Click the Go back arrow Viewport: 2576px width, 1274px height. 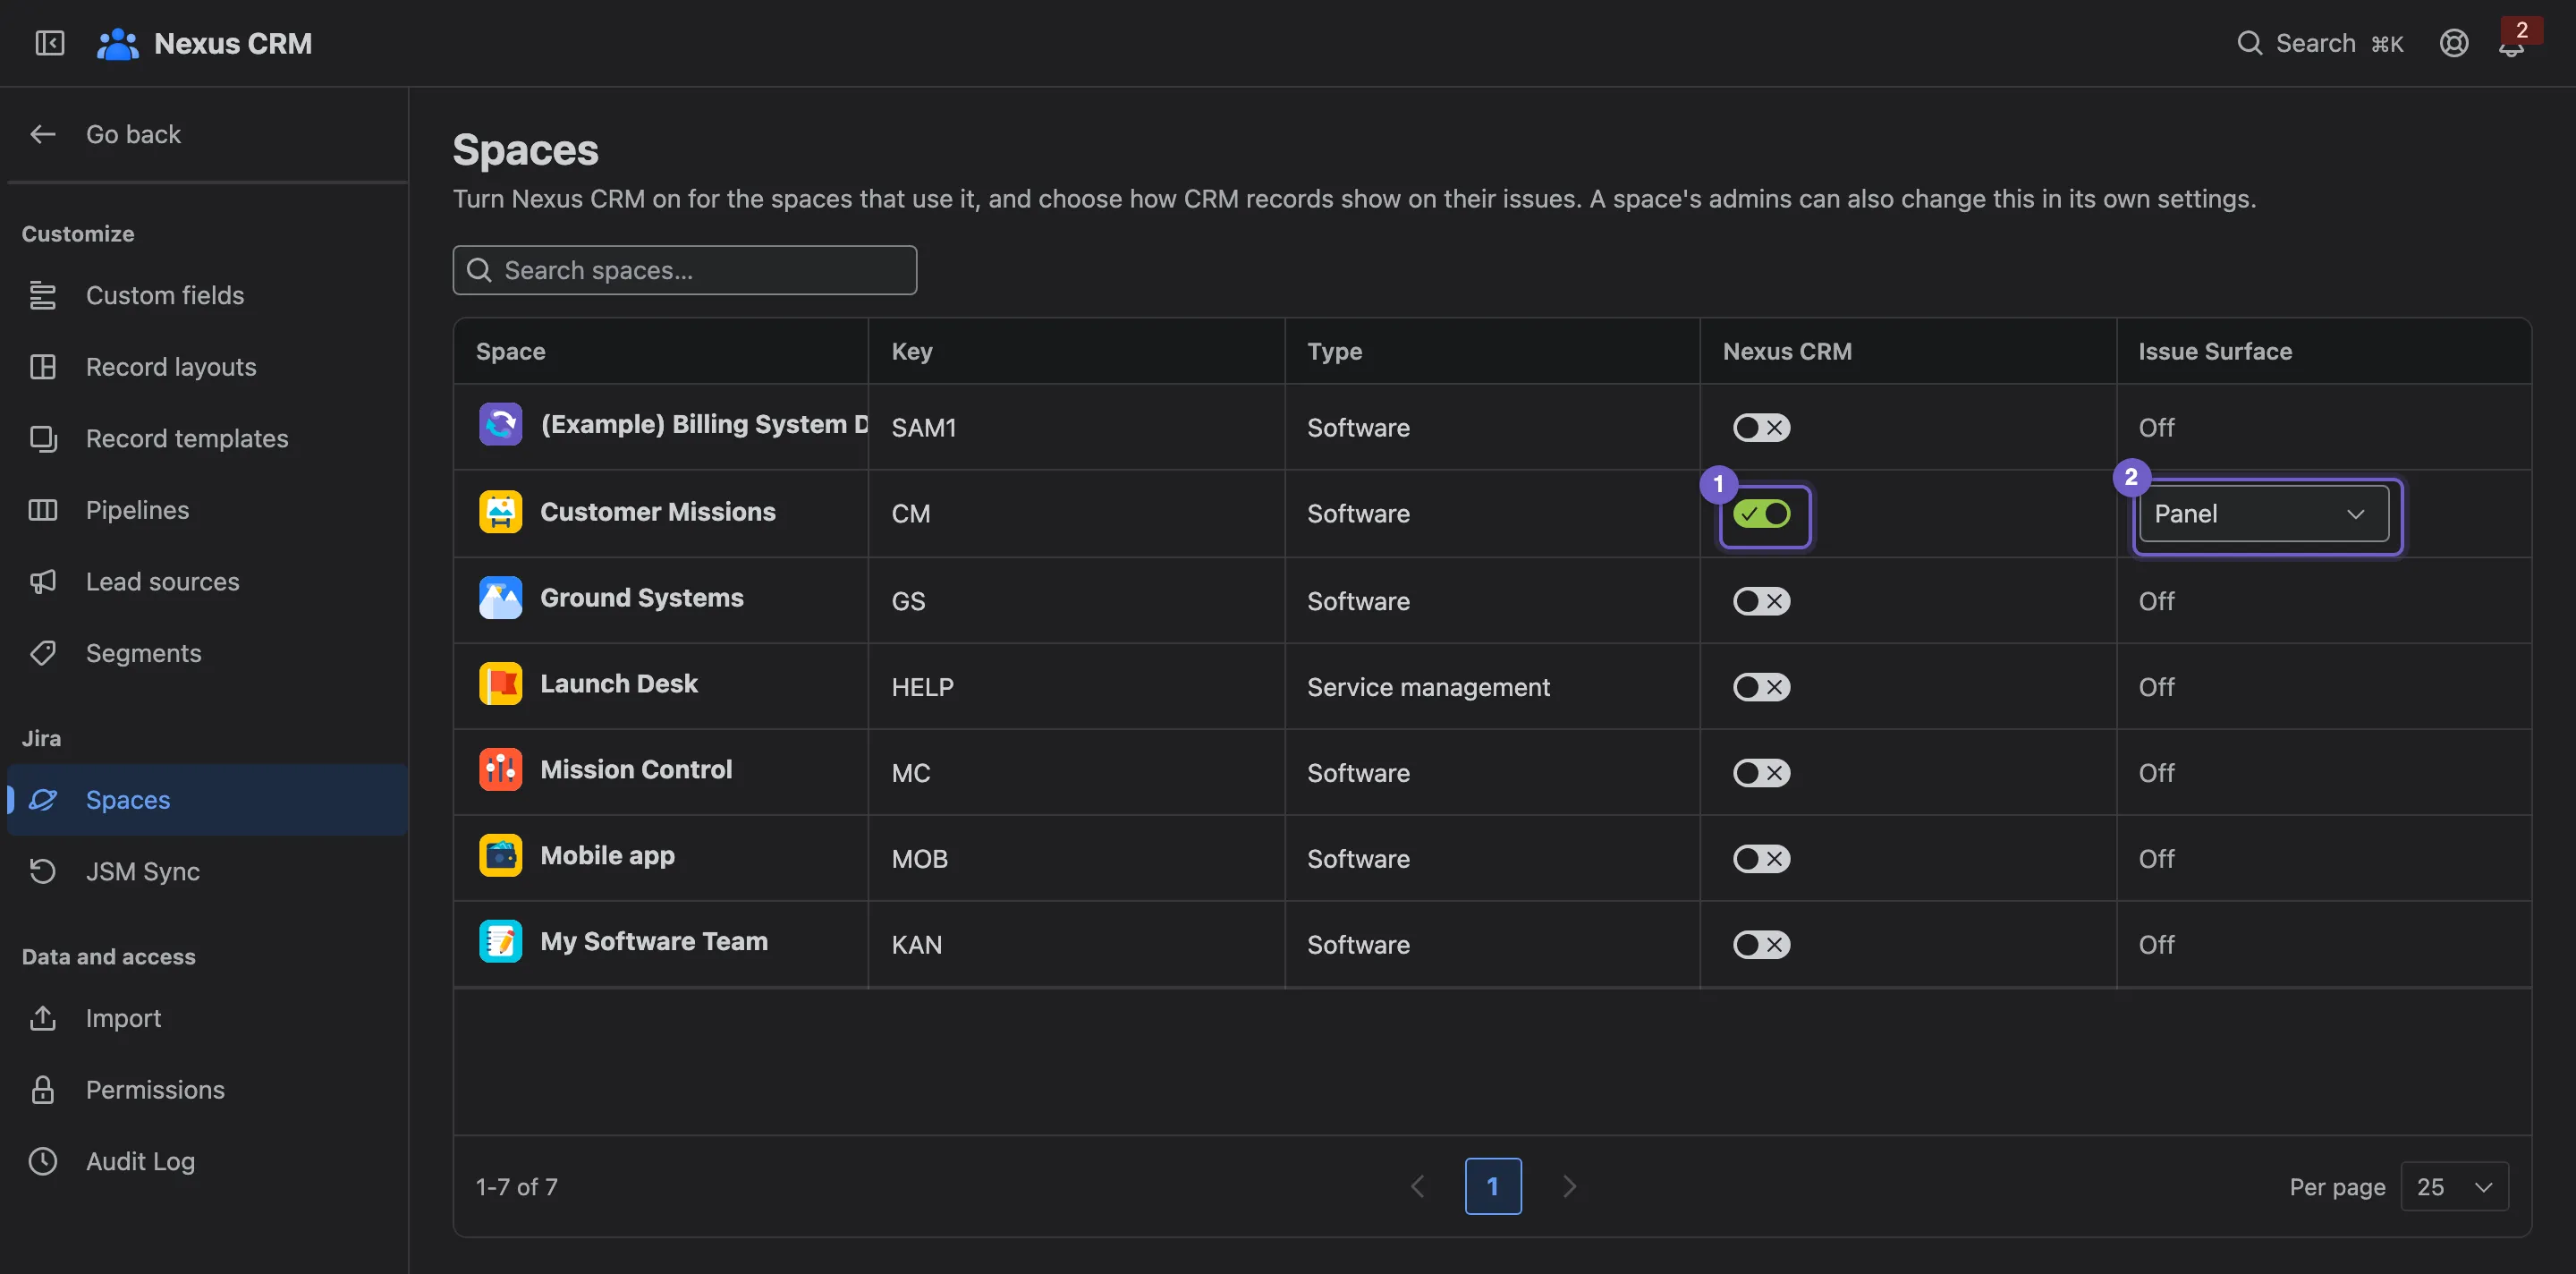coord(43,134)
